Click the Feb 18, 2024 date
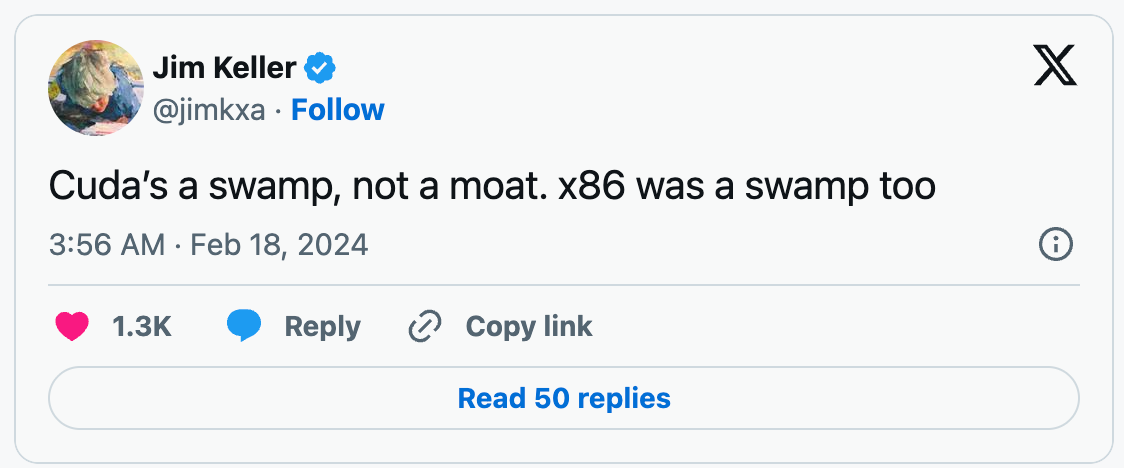The width and height of the screenshot is (1124, 468). pyautogui.click(x=279, y=244)
